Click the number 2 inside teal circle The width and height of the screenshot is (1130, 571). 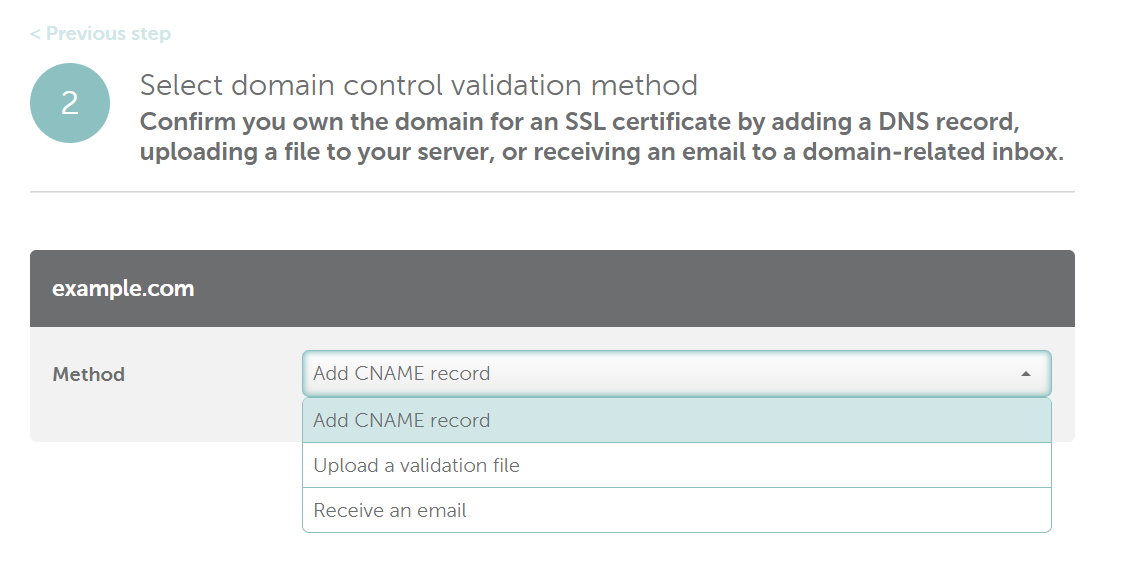point(70,103)
